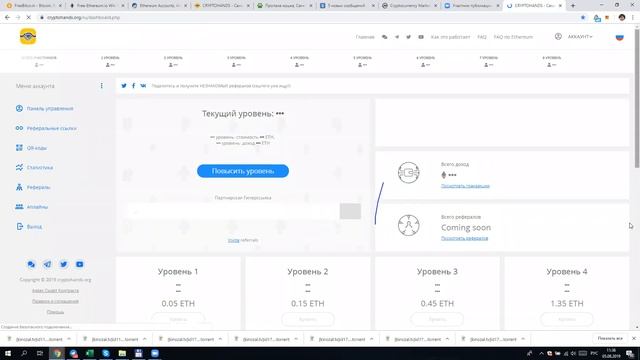
Task: Open Рефералы in sidebar menu
Action: [x=33, y=187]
